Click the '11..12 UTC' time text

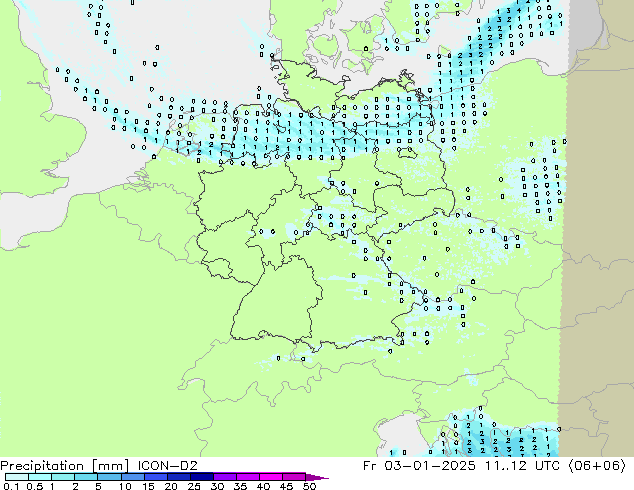[x=523, y=465]
